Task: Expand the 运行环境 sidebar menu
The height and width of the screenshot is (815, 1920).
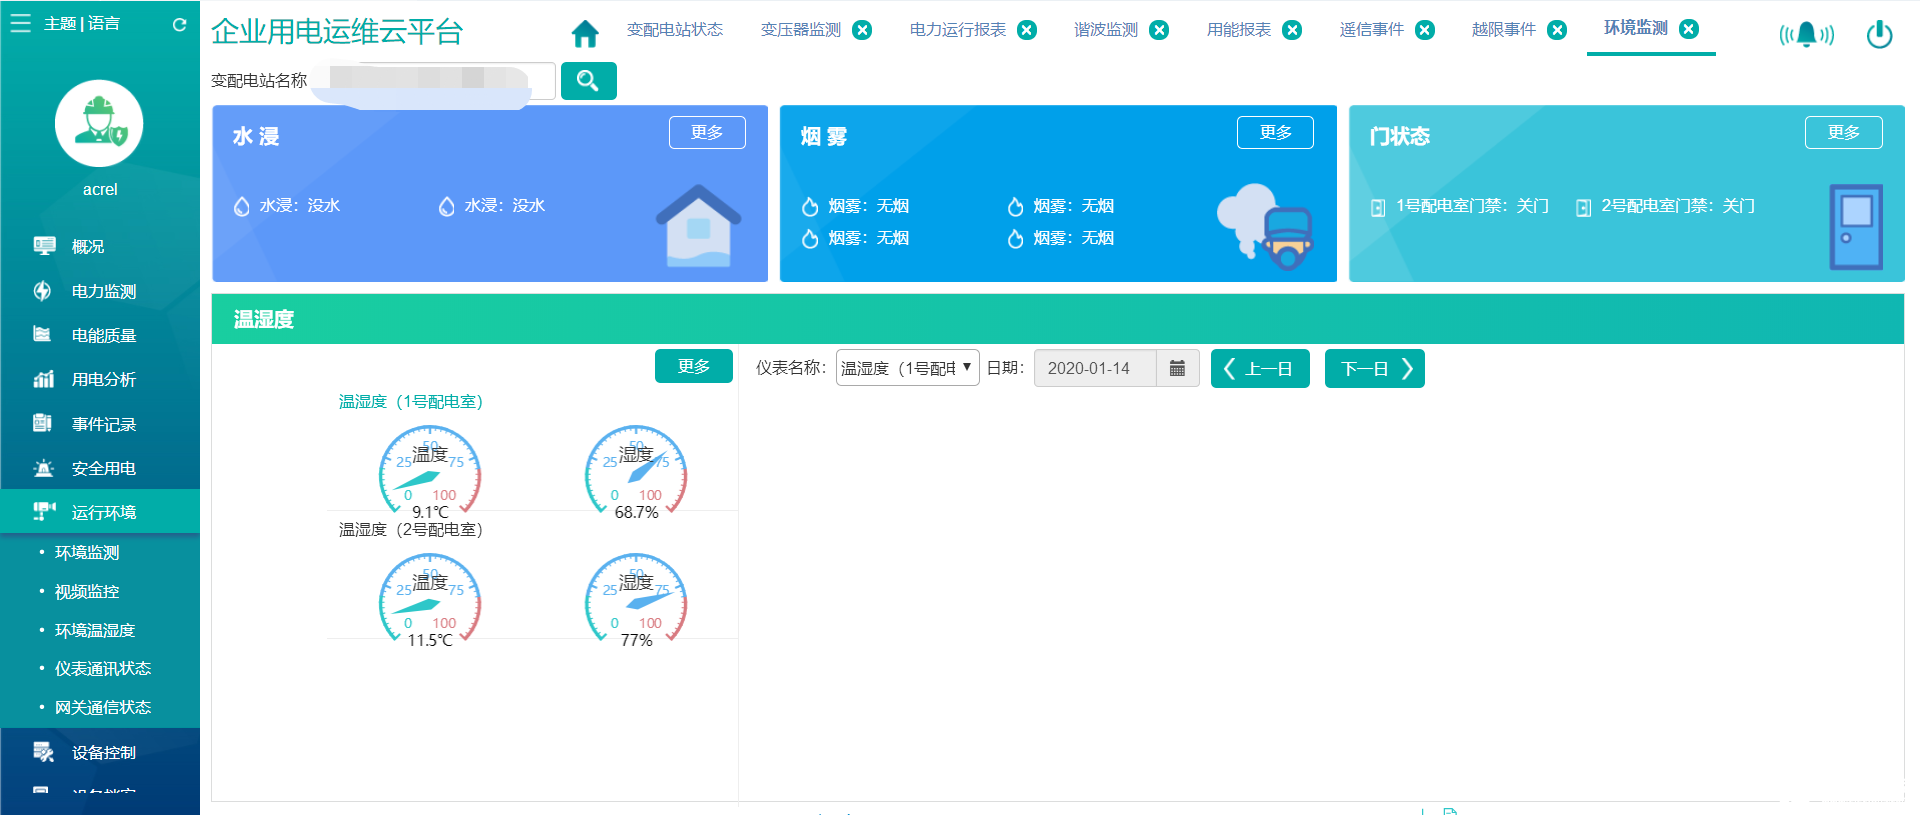Action: pos(100,512)
